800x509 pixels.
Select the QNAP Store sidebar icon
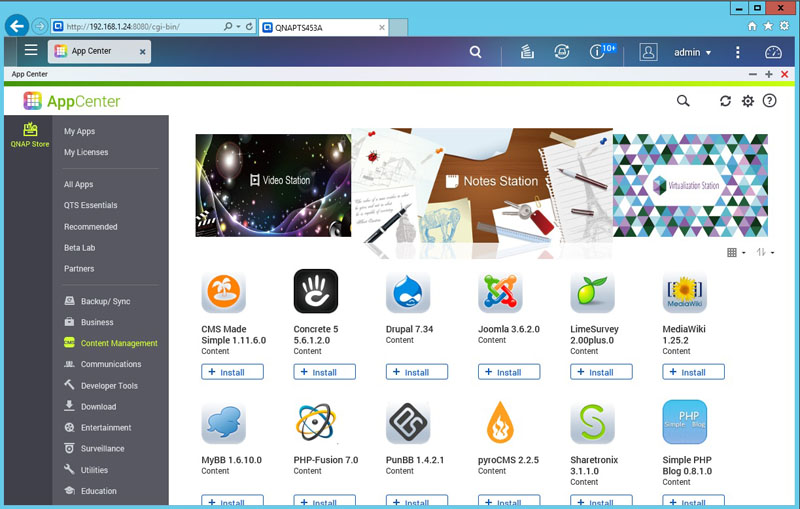30,135
